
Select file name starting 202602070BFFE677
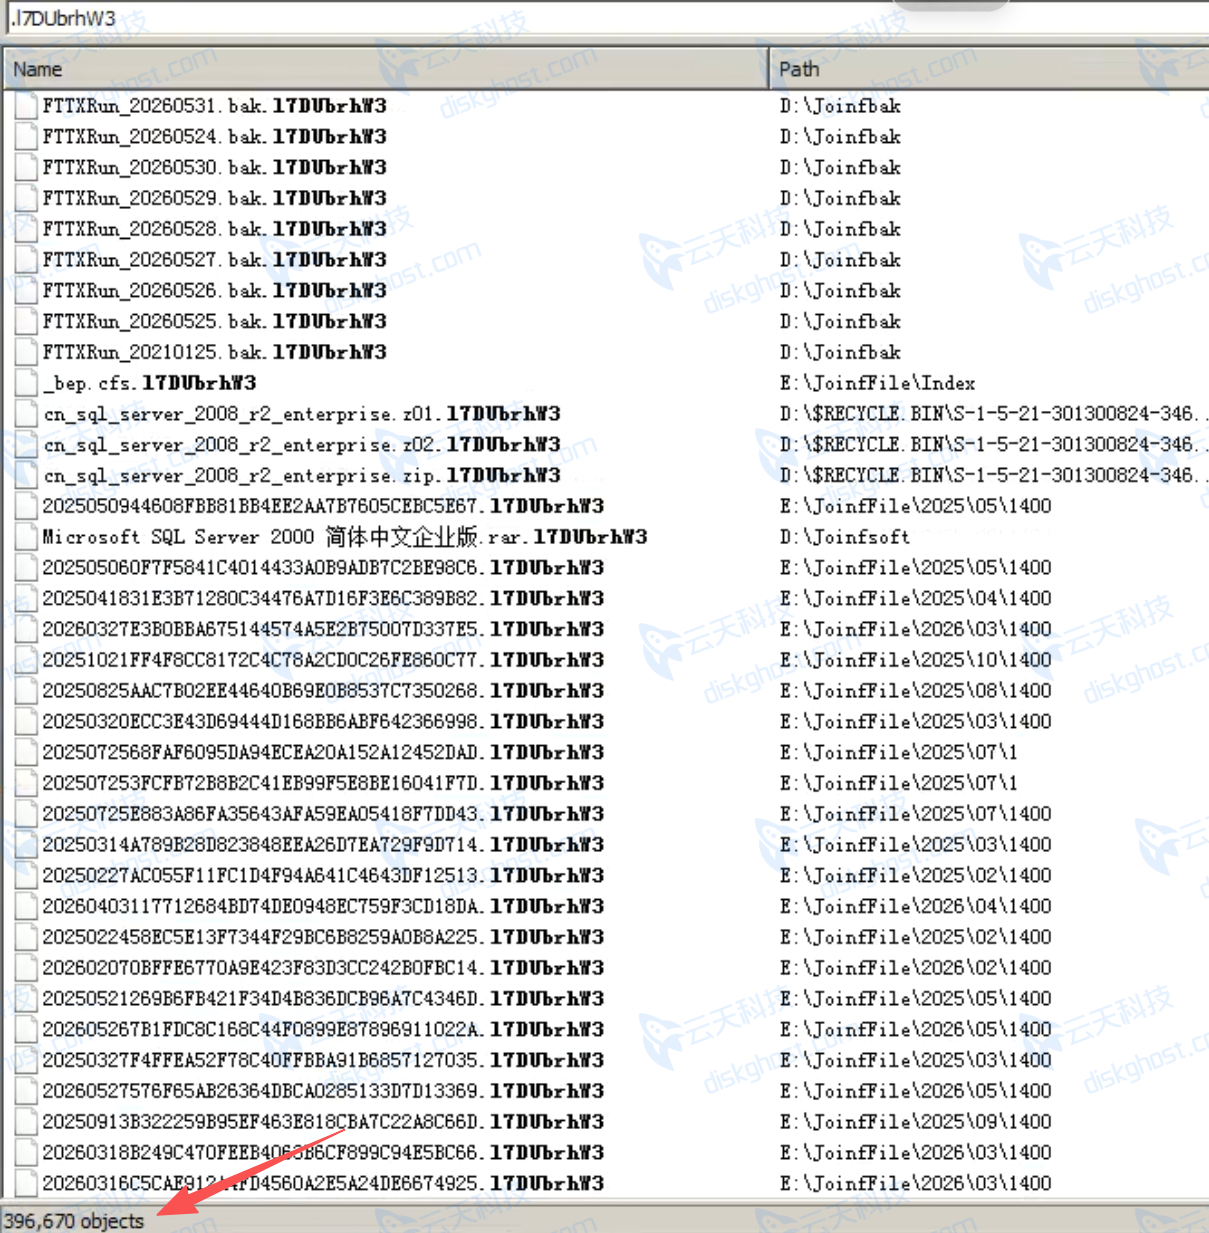[323, 969]
